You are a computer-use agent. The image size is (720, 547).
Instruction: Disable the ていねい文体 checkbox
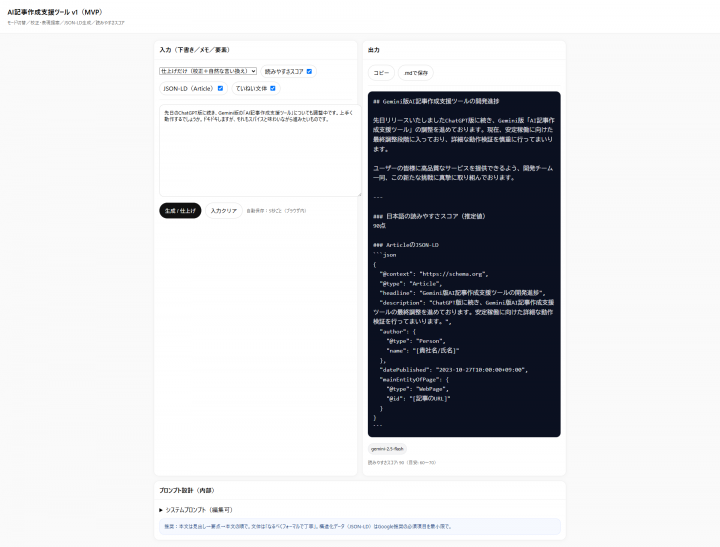[x=272, y=88]
